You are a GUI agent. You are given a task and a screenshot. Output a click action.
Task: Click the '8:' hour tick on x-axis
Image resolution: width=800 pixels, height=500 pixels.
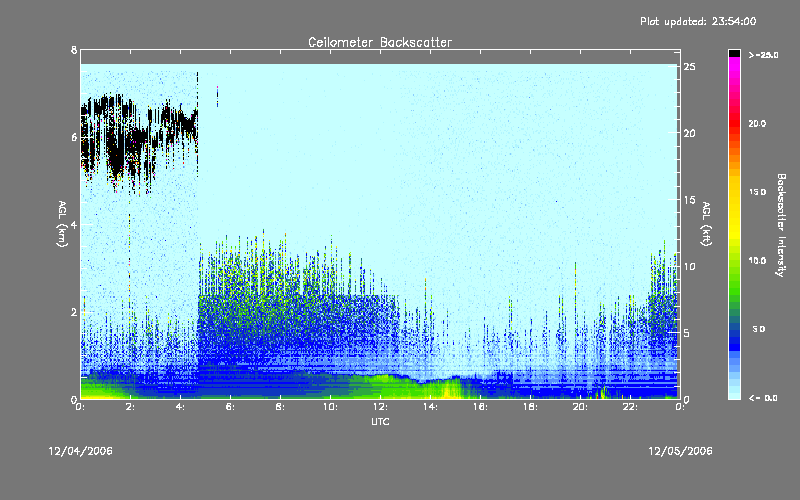tap(281, 407)
